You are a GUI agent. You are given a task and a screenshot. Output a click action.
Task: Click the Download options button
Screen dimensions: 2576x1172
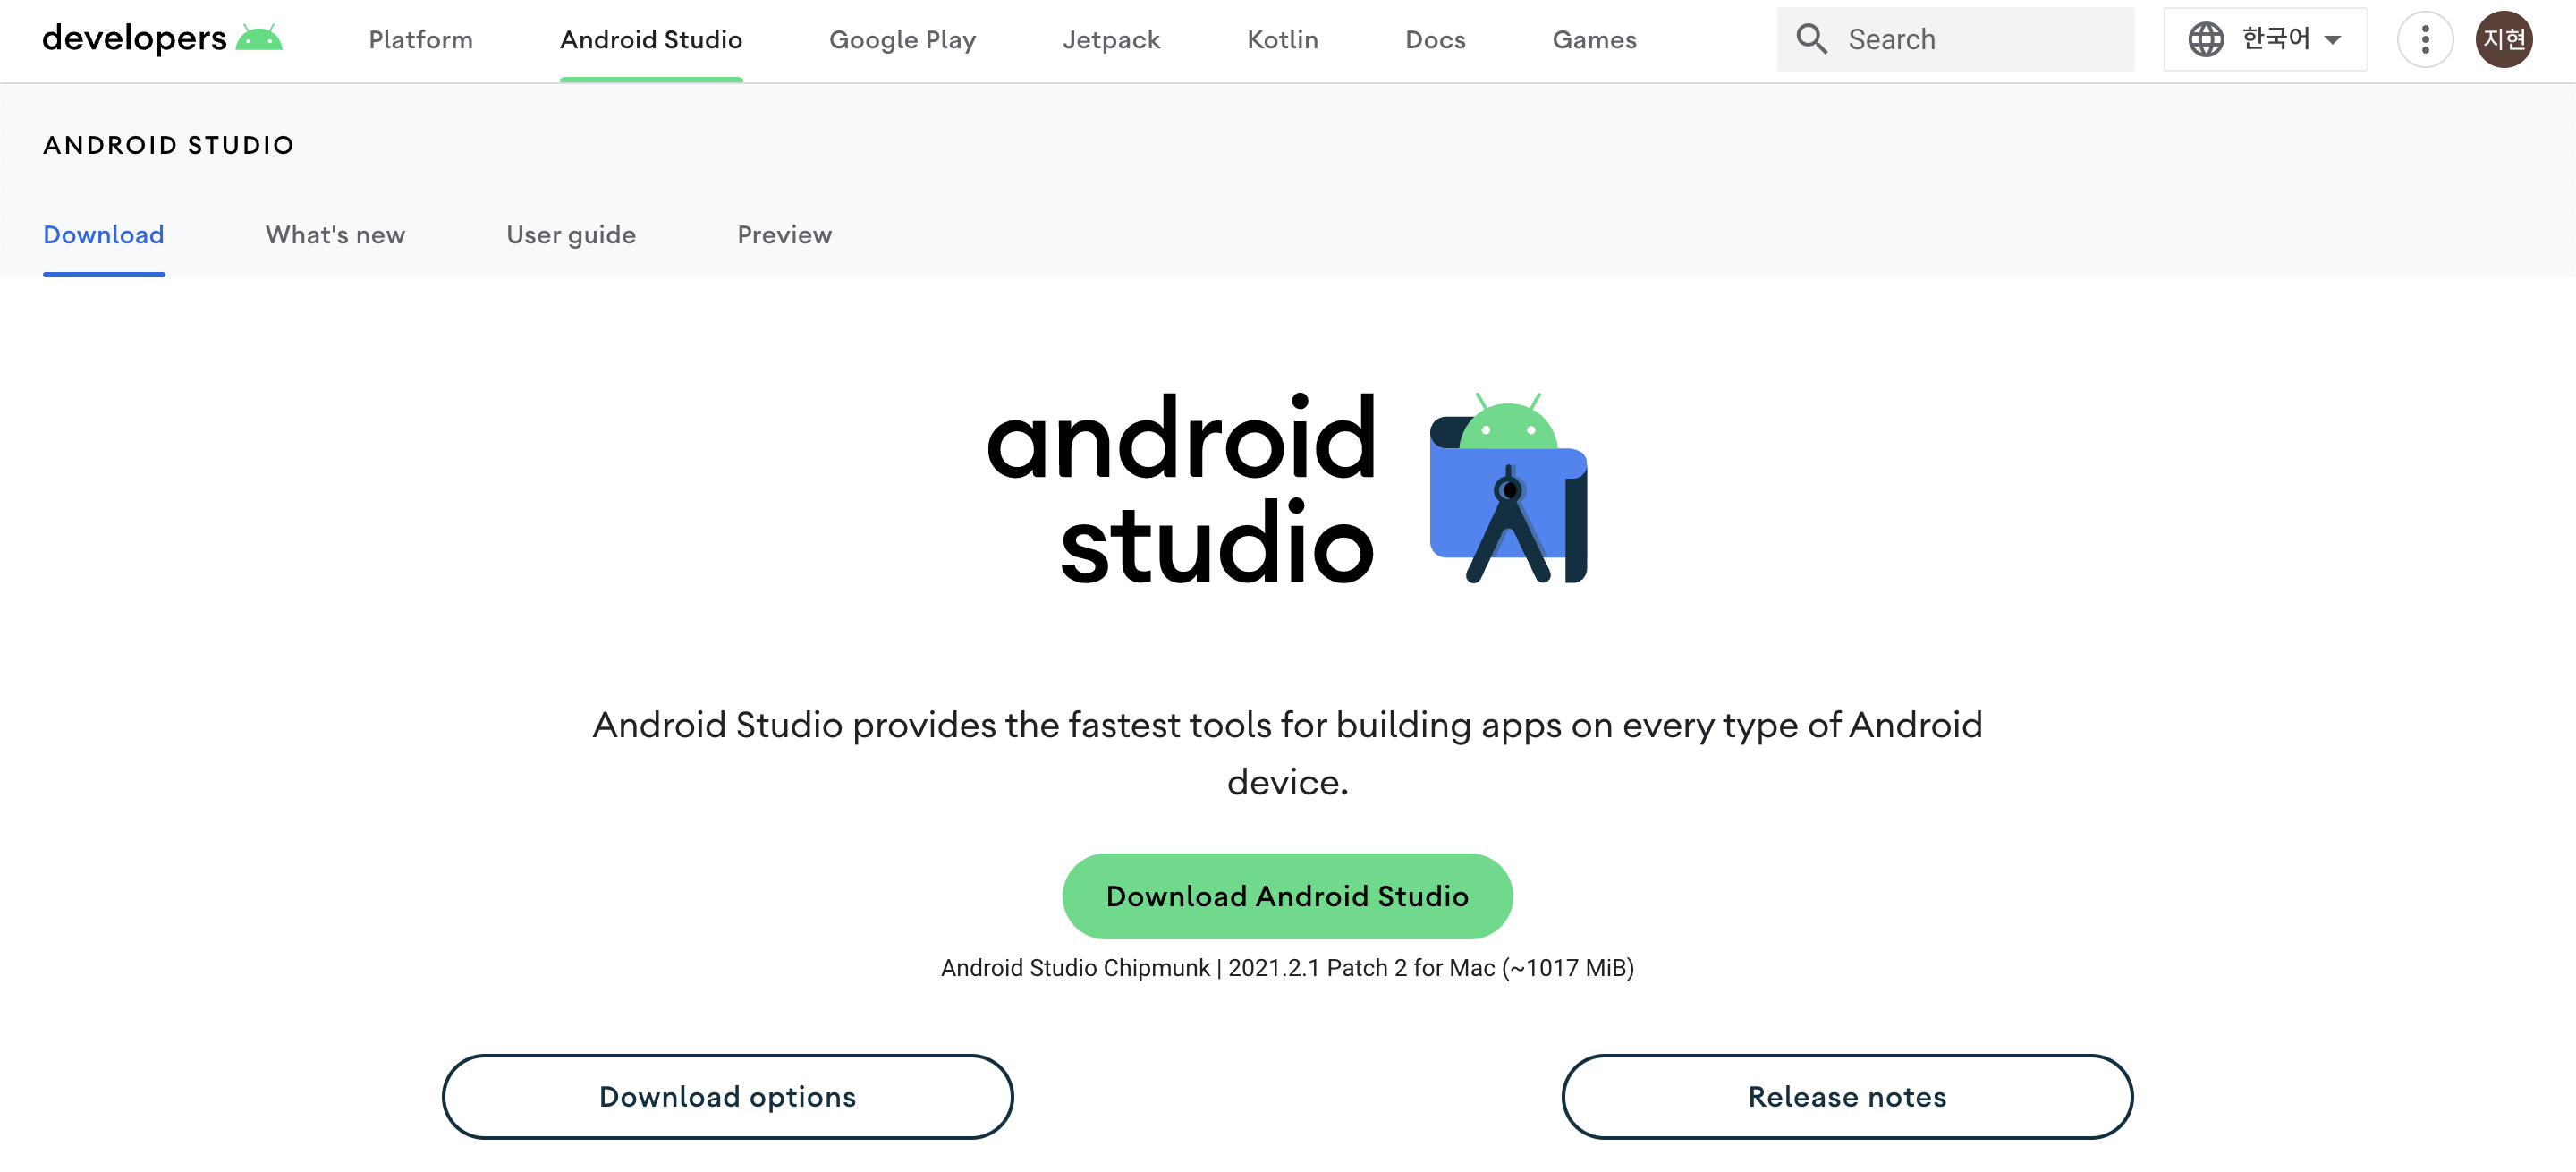coord(727,1096)
